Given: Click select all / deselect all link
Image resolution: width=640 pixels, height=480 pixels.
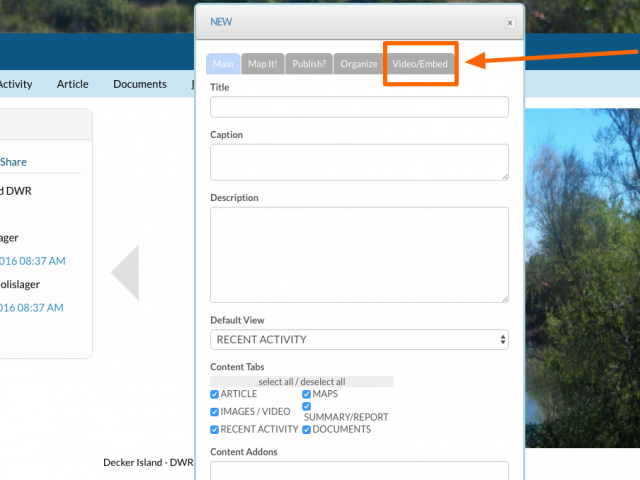Looking at the screenshot, I should tap(301, 382).
